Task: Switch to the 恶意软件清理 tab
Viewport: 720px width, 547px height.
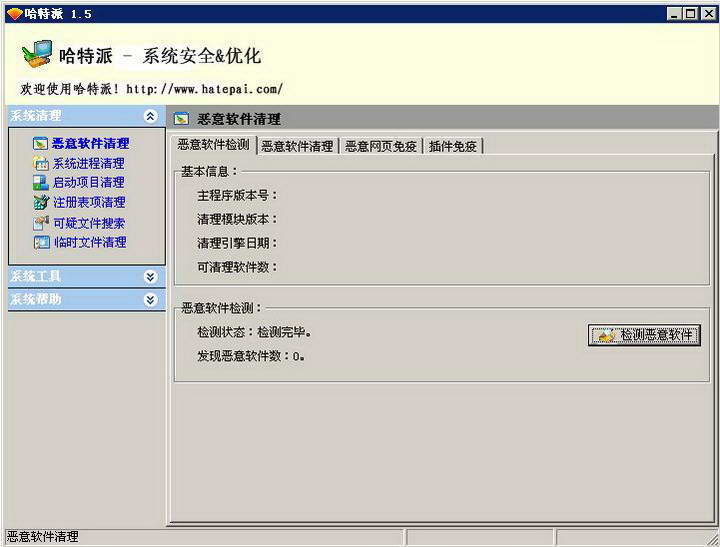Action: click(298, 147)
